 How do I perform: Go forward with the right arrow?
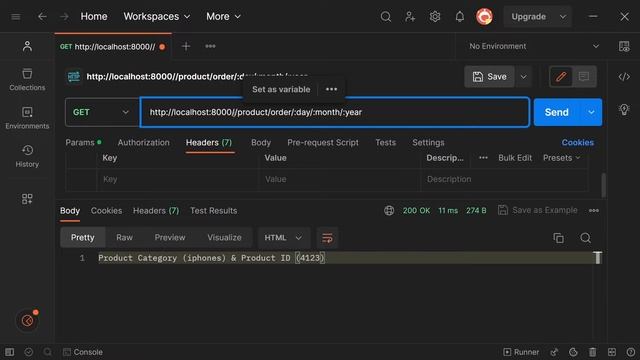coord(64,17)
